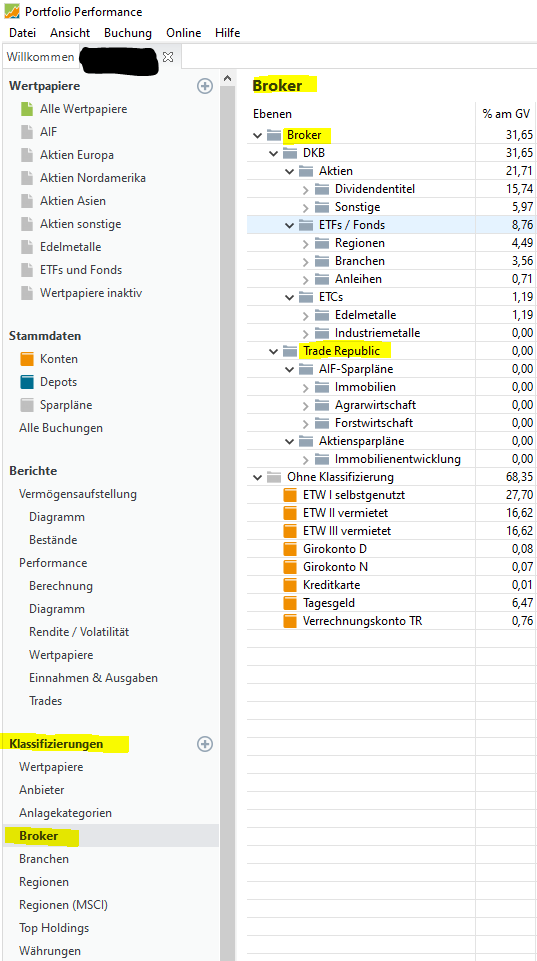
Task: Collapse the Trade Republic node
Action: pyautogui.click(x=273, y=351)
